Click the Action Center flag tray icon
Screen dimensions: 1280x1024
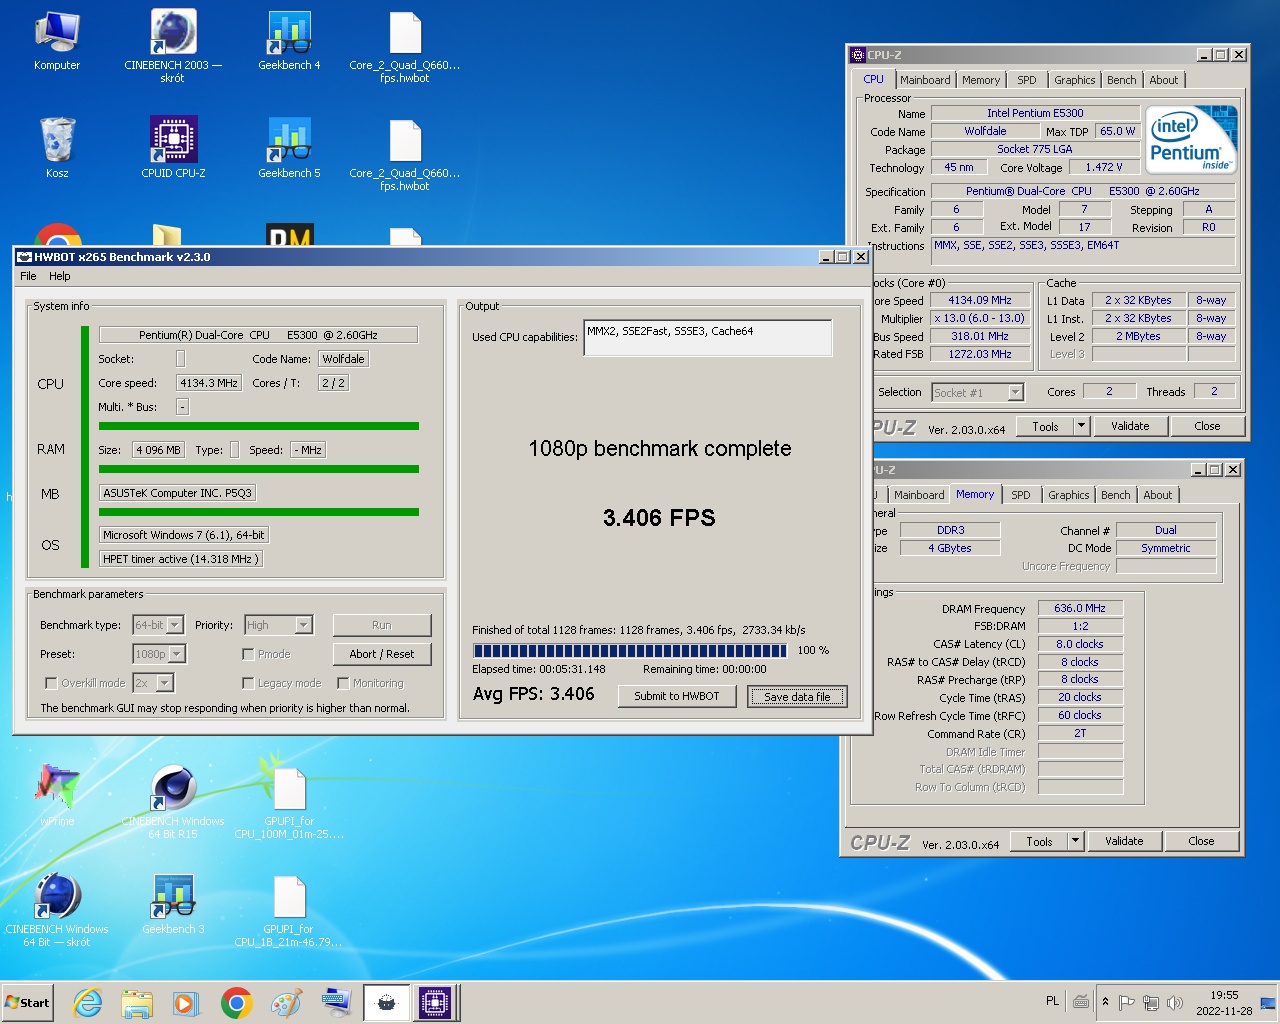point(1126,1002)
